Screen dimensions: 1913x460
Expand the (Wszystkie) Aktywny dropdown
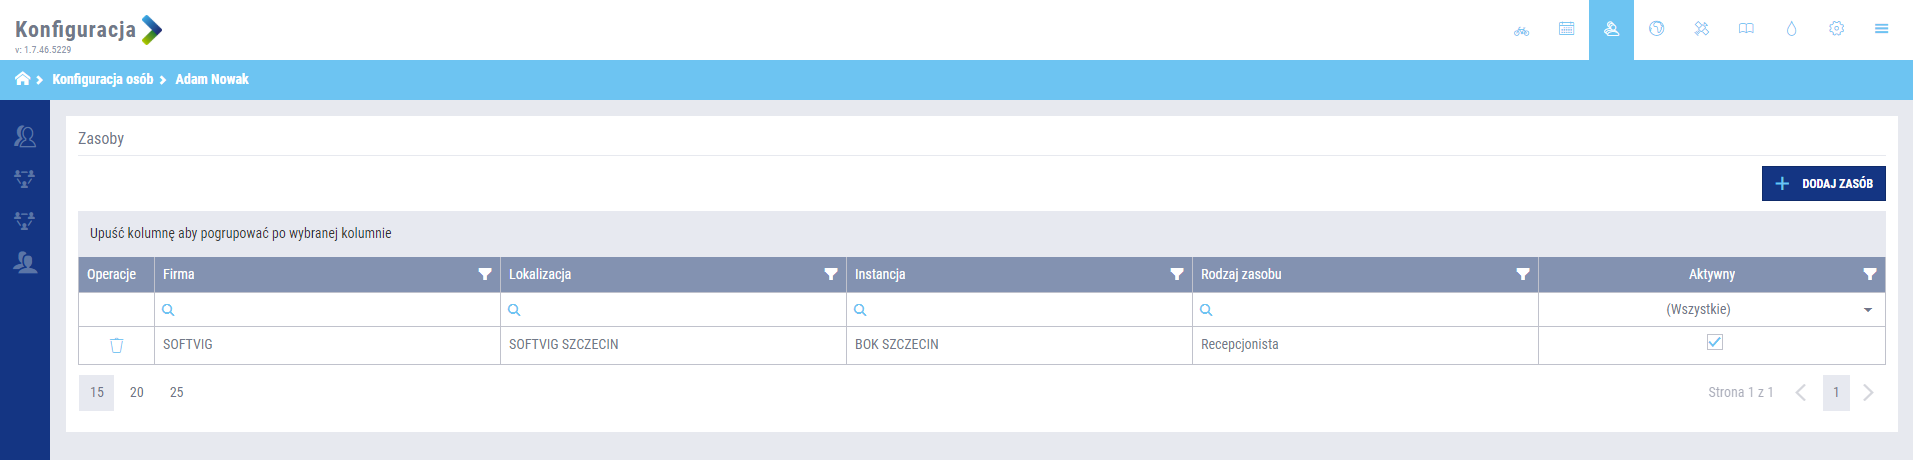pos(1867,310)
